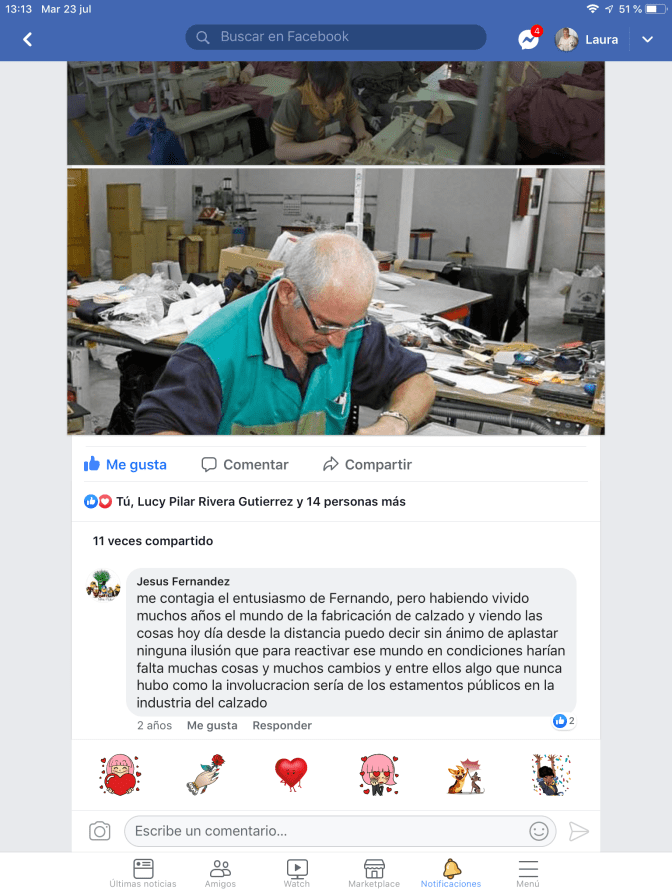Like Jesus Fernandez's comment via Me gusta
This screenshot has height=896, width=672.
[212, 725]
